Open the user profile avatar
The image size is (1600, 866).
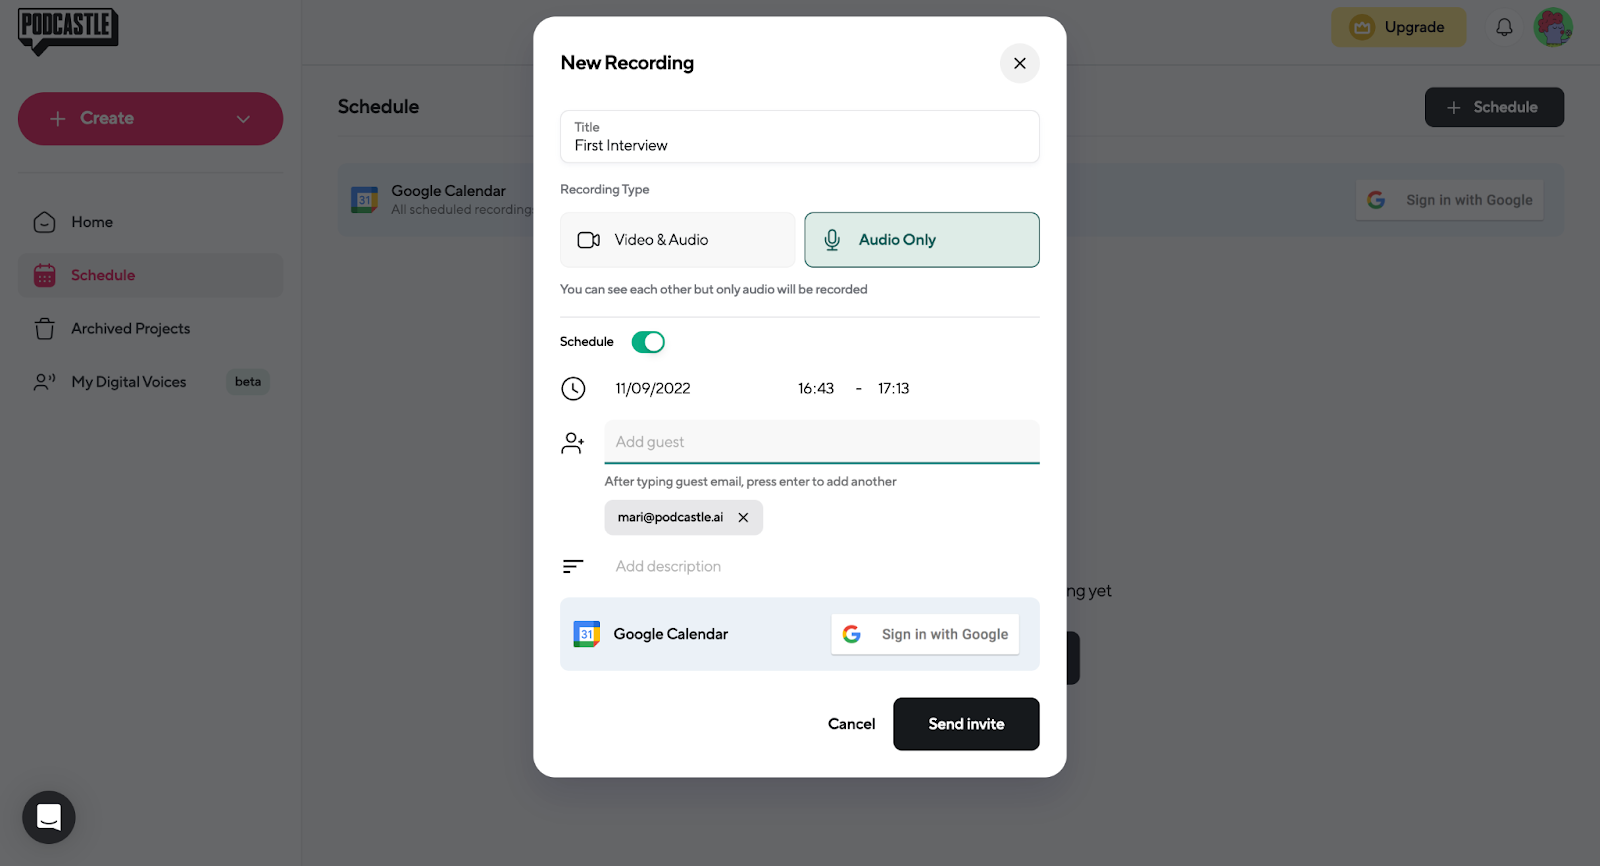pos(1553,28)
